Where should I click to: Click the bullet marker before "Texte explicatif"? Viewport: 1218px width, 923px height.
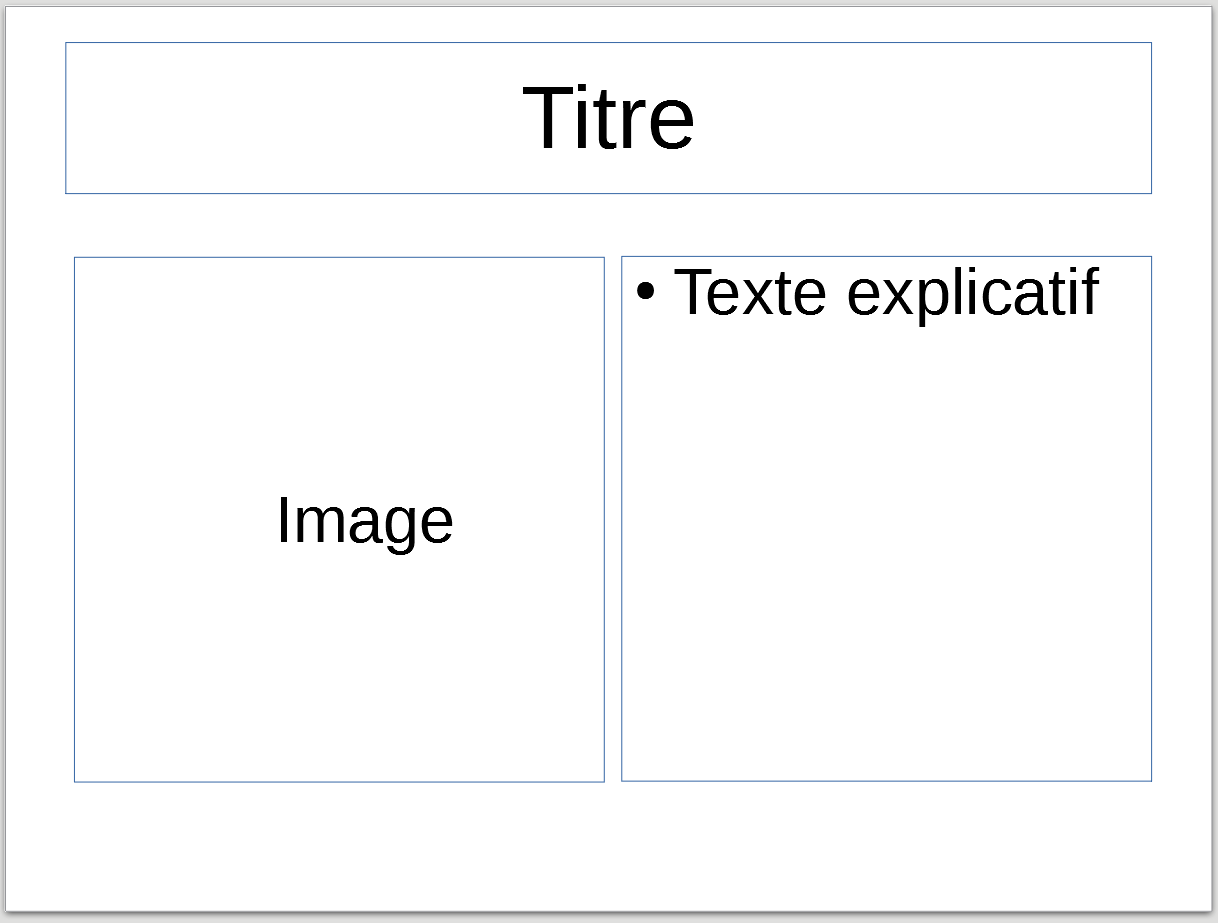[646, 293]
